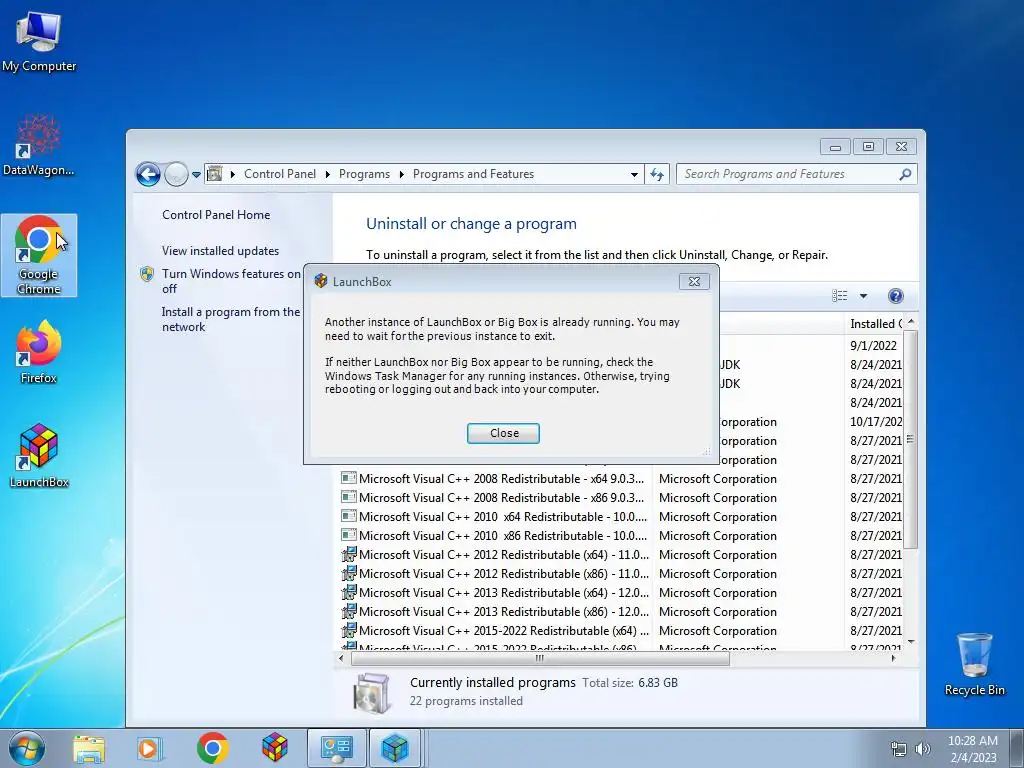Click the Programs breadcrumb
Screen dimensions: 1024x768
pos(364,174)
